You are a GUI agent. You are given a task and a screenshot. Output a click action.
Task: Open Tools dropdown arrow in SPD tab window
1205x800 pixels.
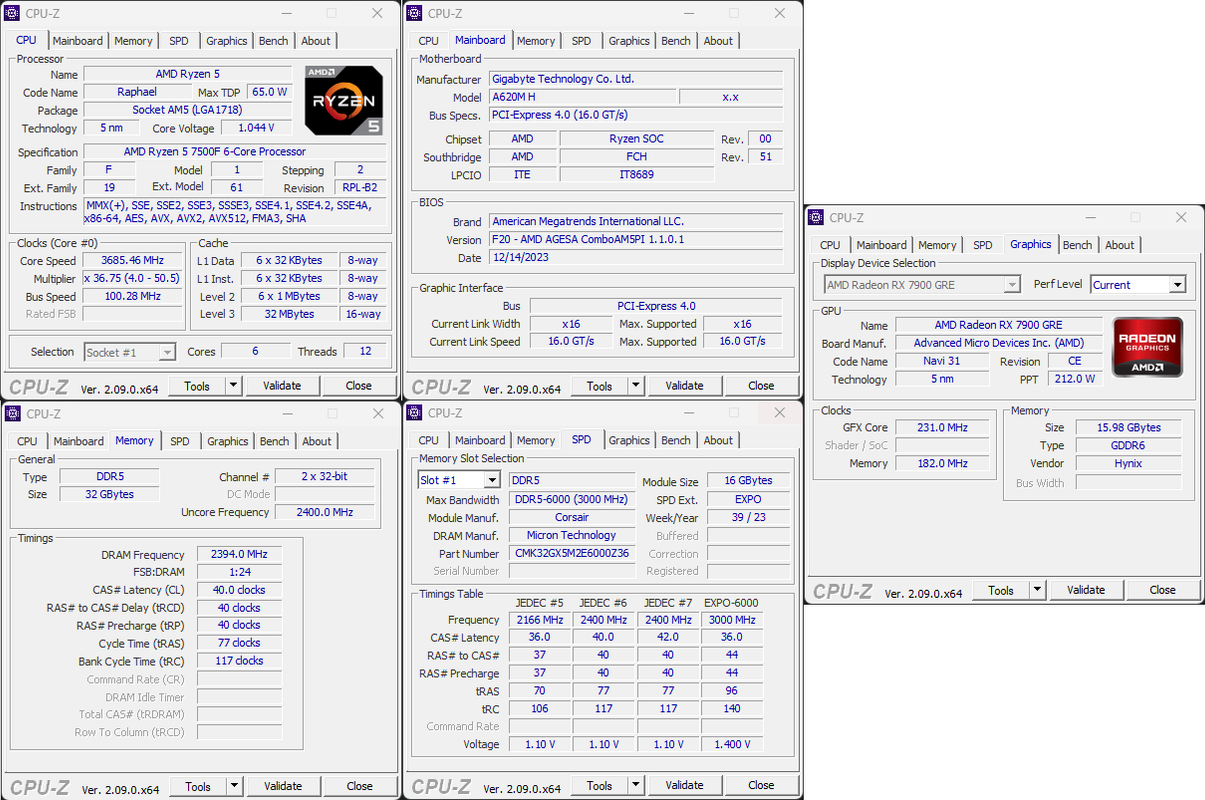(x=636, y=785)
